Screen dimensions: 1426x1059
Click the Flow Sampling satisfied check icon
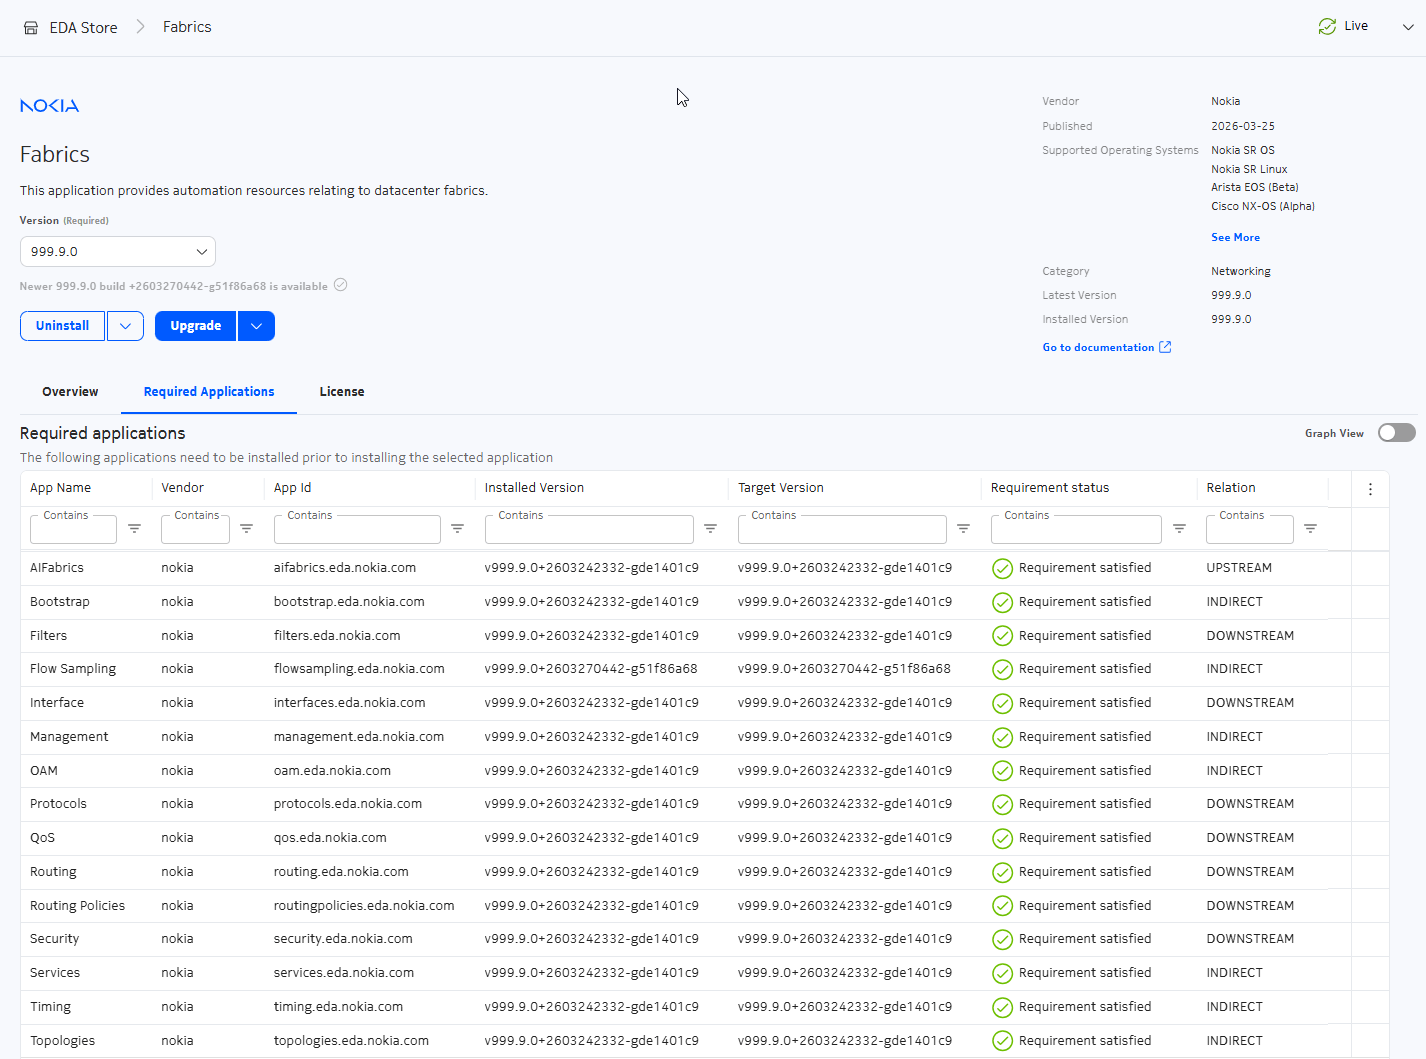click(x=1002, y=670)
